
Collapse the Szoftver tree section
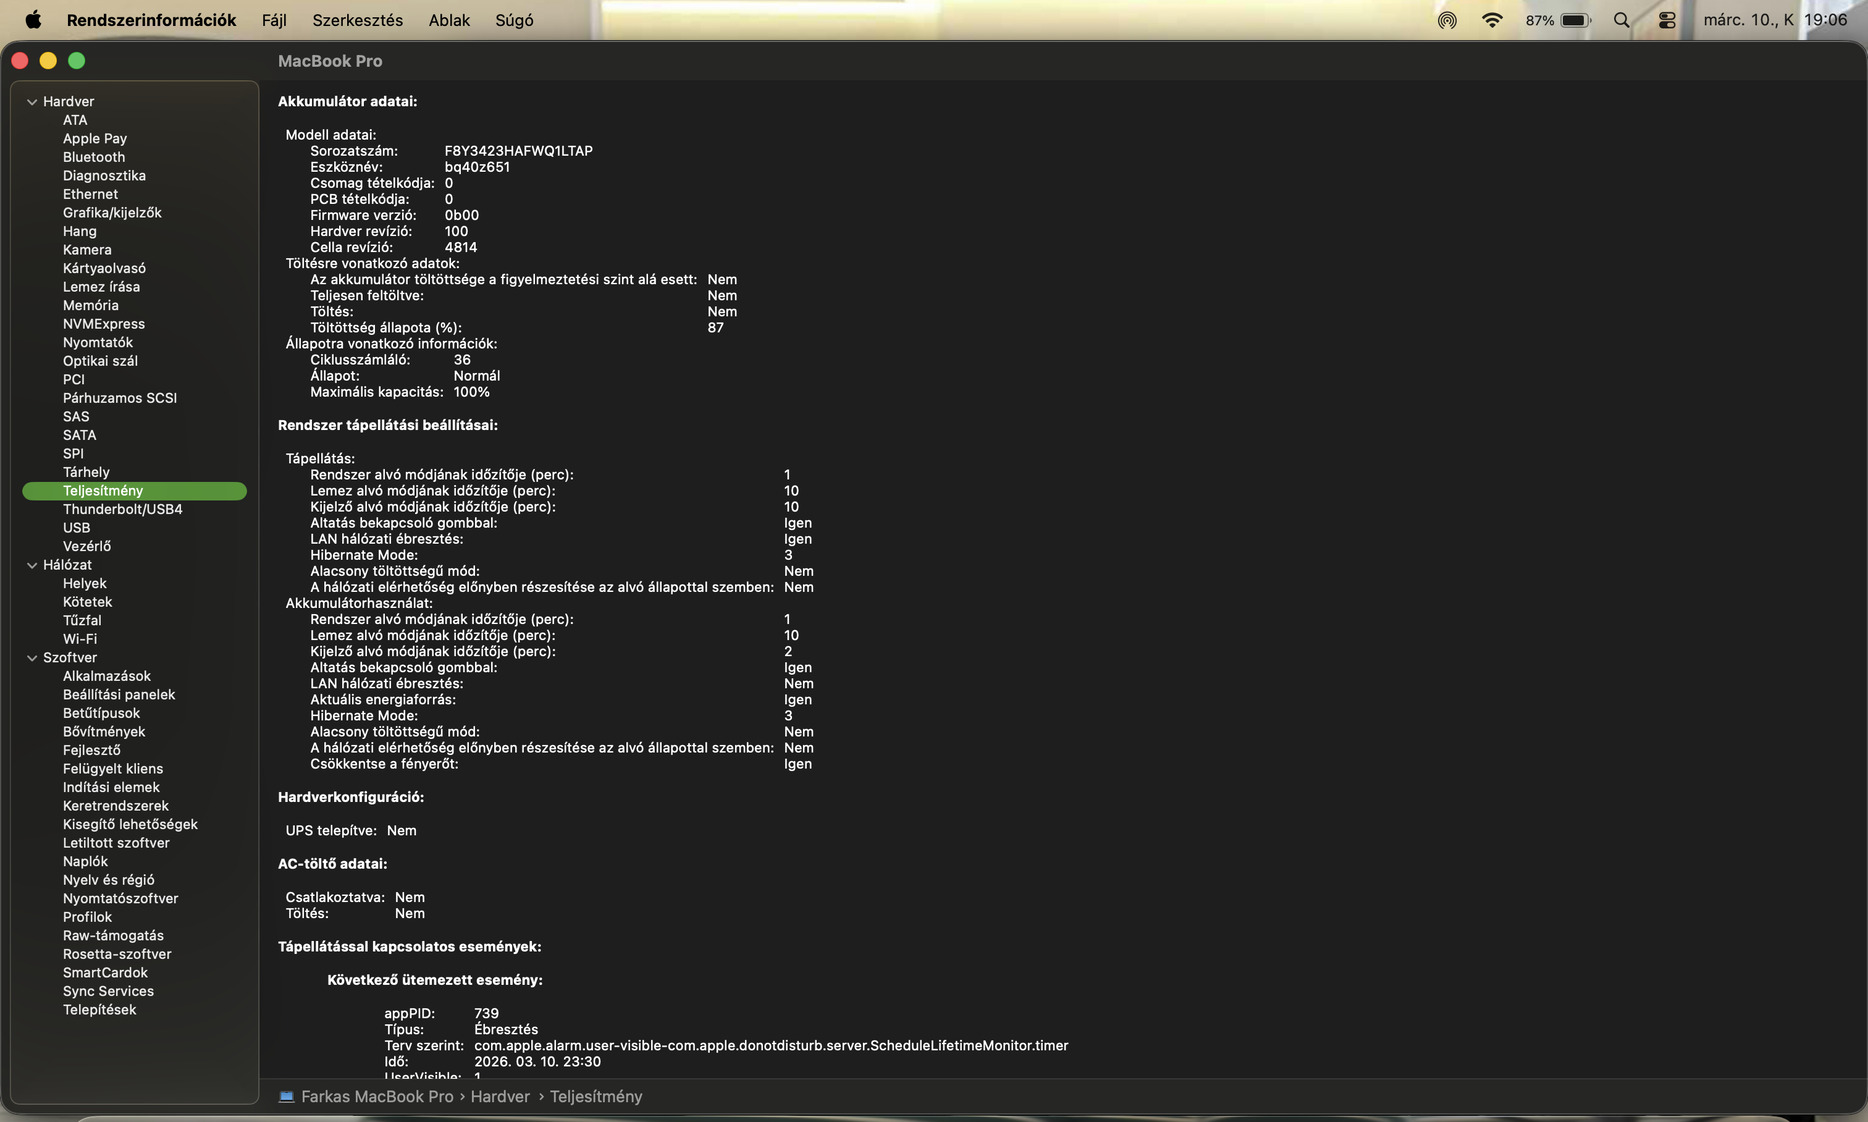point(32,658)
